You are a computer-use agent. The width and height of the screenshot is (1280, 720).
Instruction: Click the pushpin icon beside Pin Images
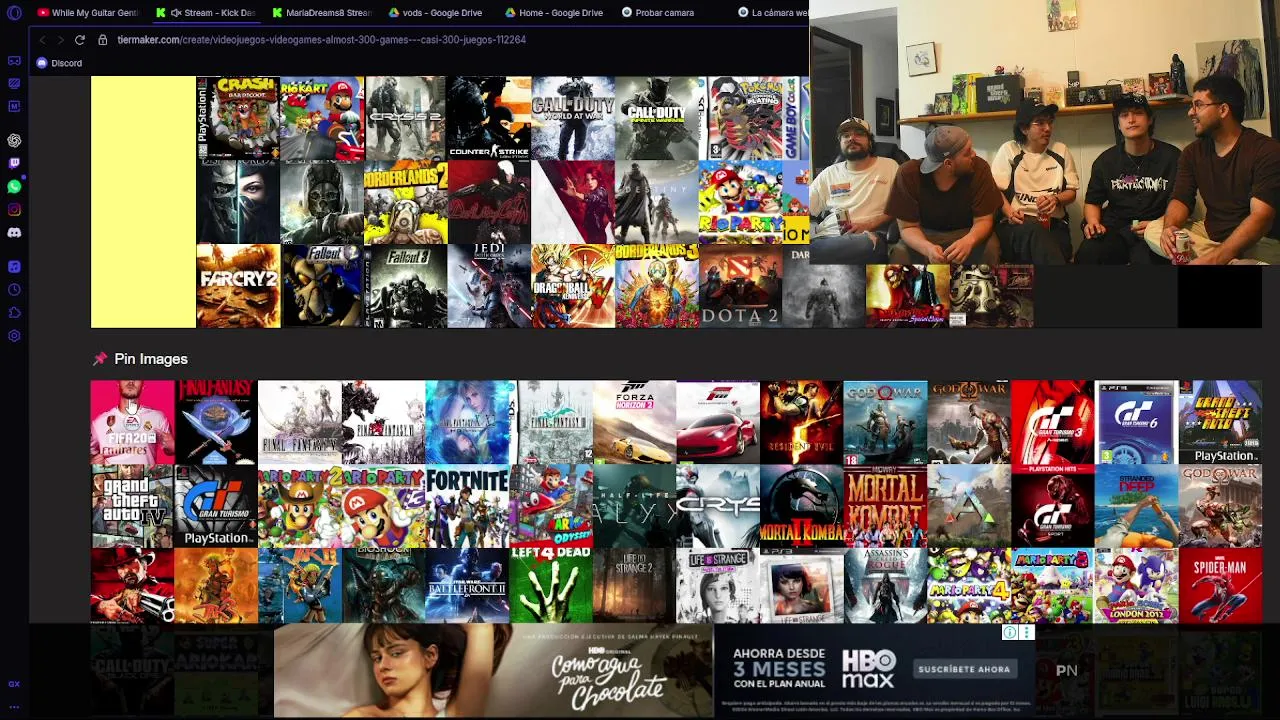[x=100, y=359]
